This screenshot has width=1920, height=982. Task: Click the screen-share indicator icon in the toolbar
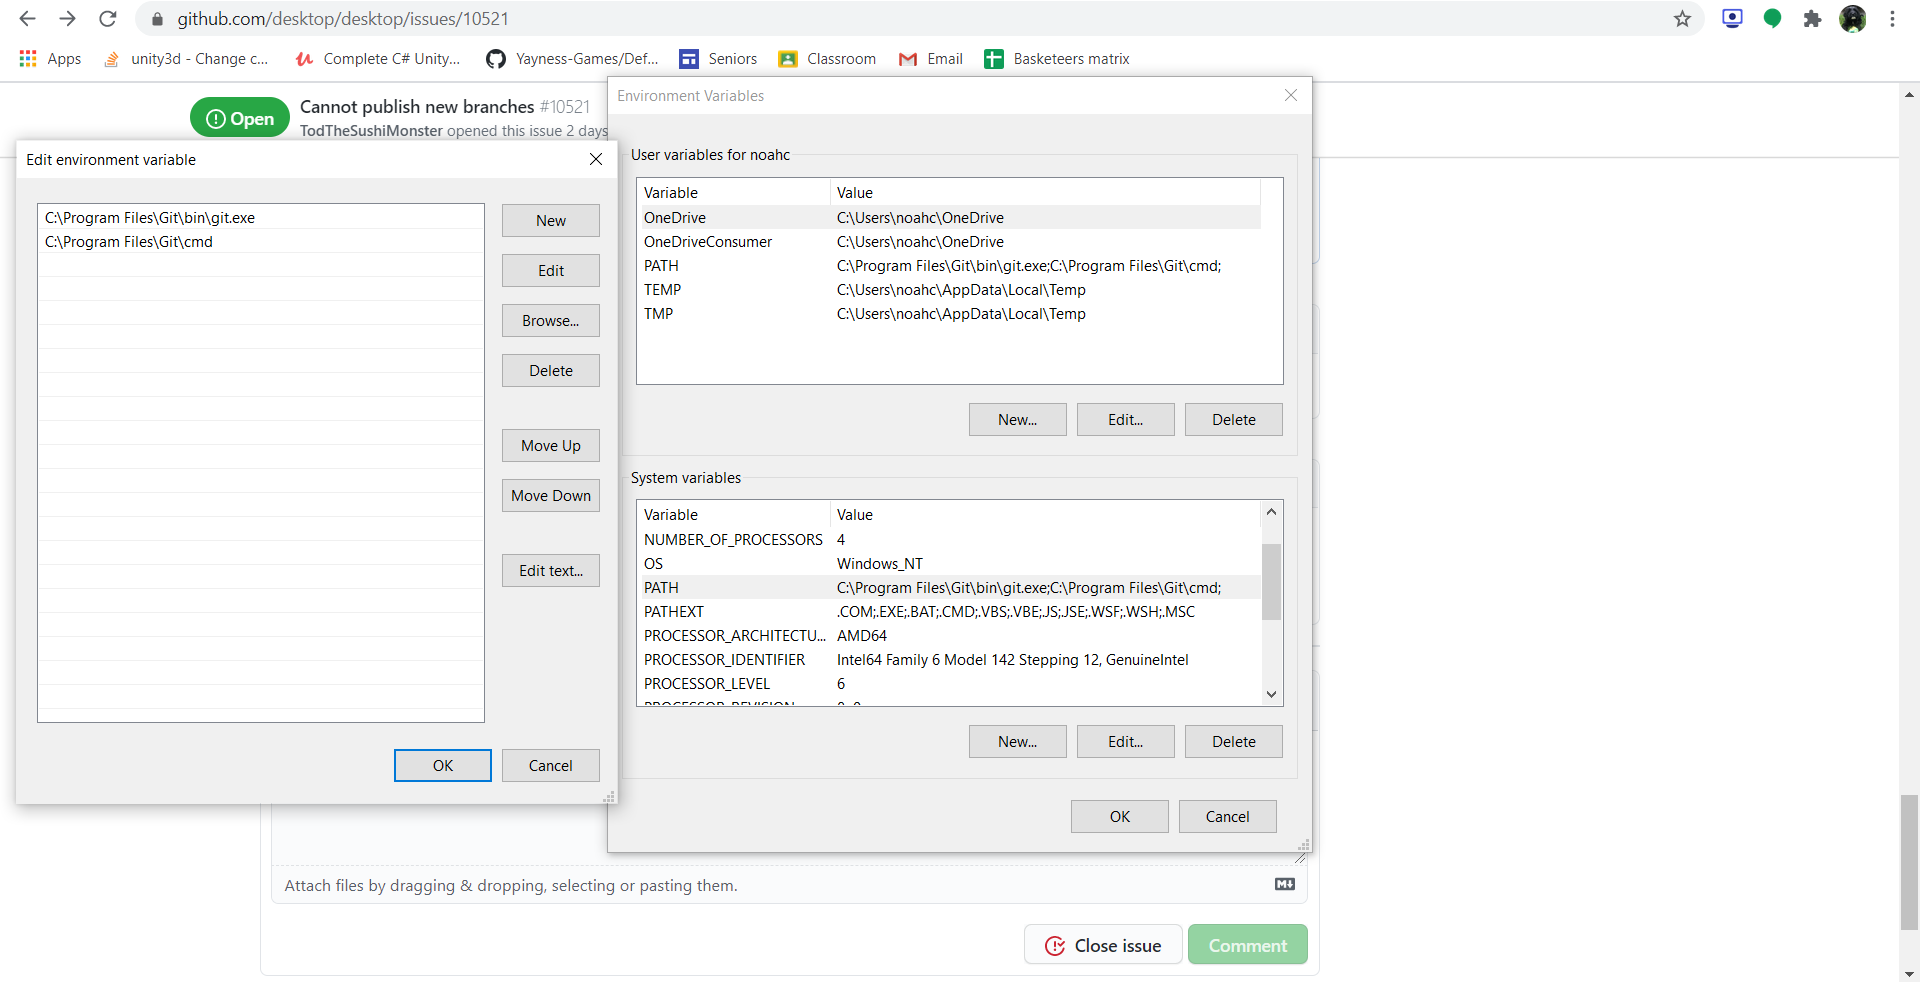(1732, 19)
